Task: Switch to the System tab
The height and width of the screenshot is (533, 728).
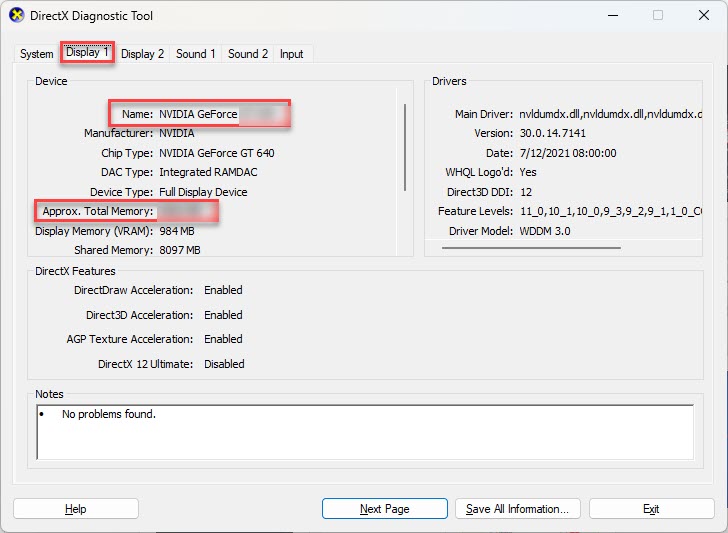Action: (37, 54)
